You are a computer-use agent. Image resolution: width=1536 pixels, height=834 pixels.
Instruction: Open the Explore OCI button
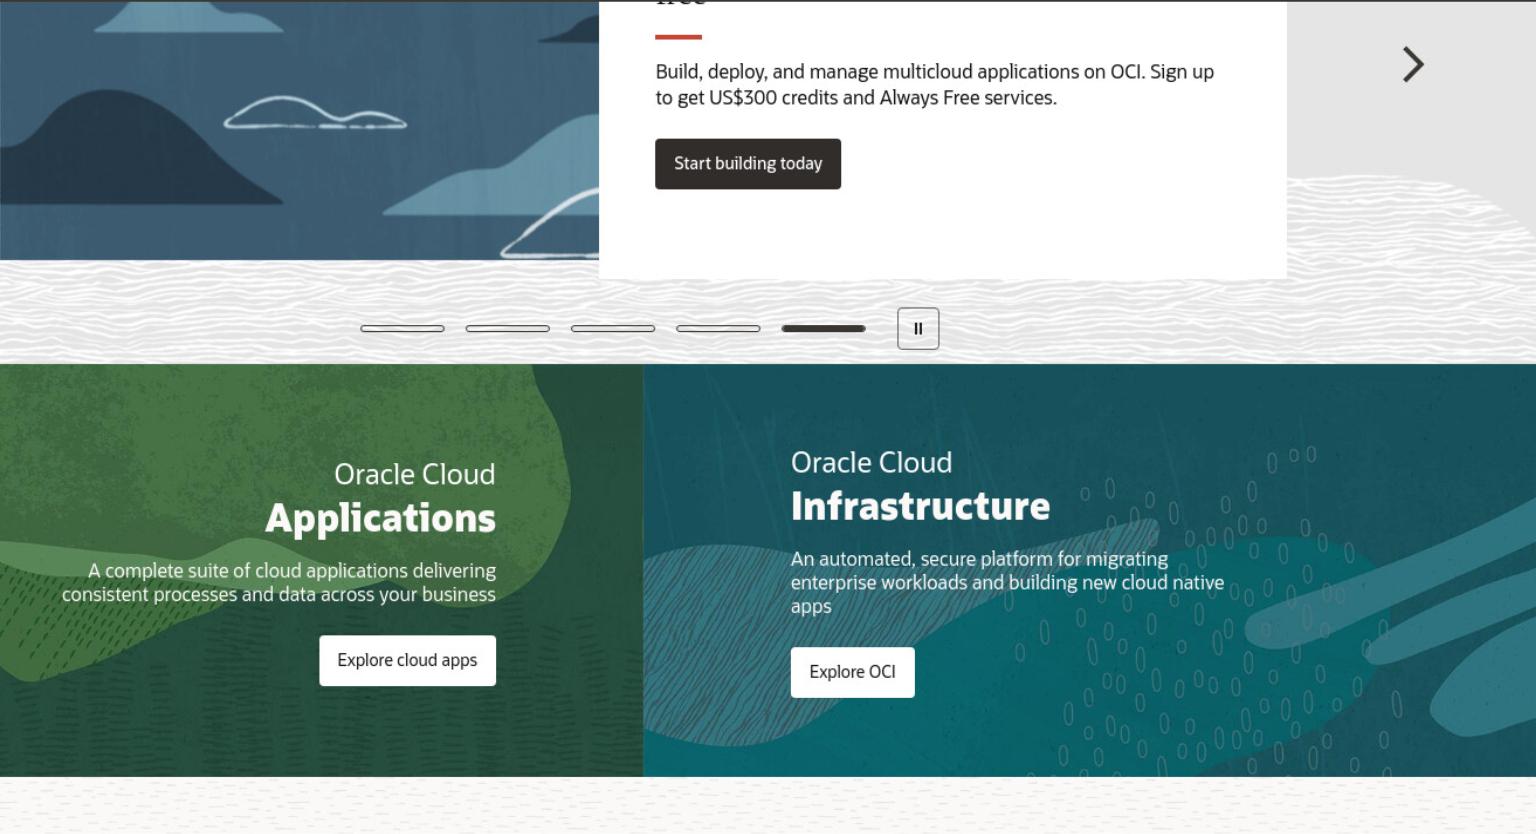pyautogui.click(x=852, y=672)
